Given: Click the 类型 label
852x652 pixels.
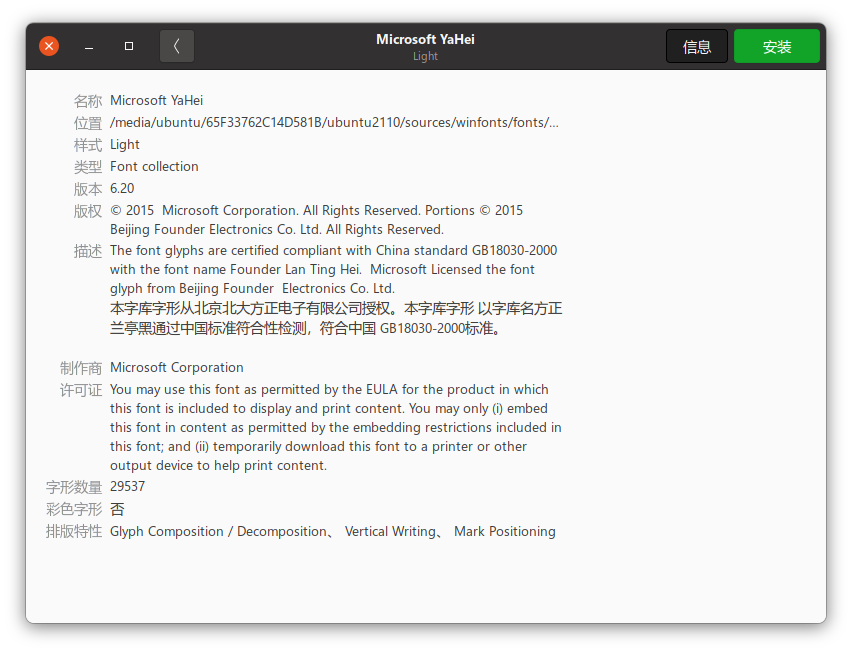Looking at the screenshot, I should [x=87, y=167].
